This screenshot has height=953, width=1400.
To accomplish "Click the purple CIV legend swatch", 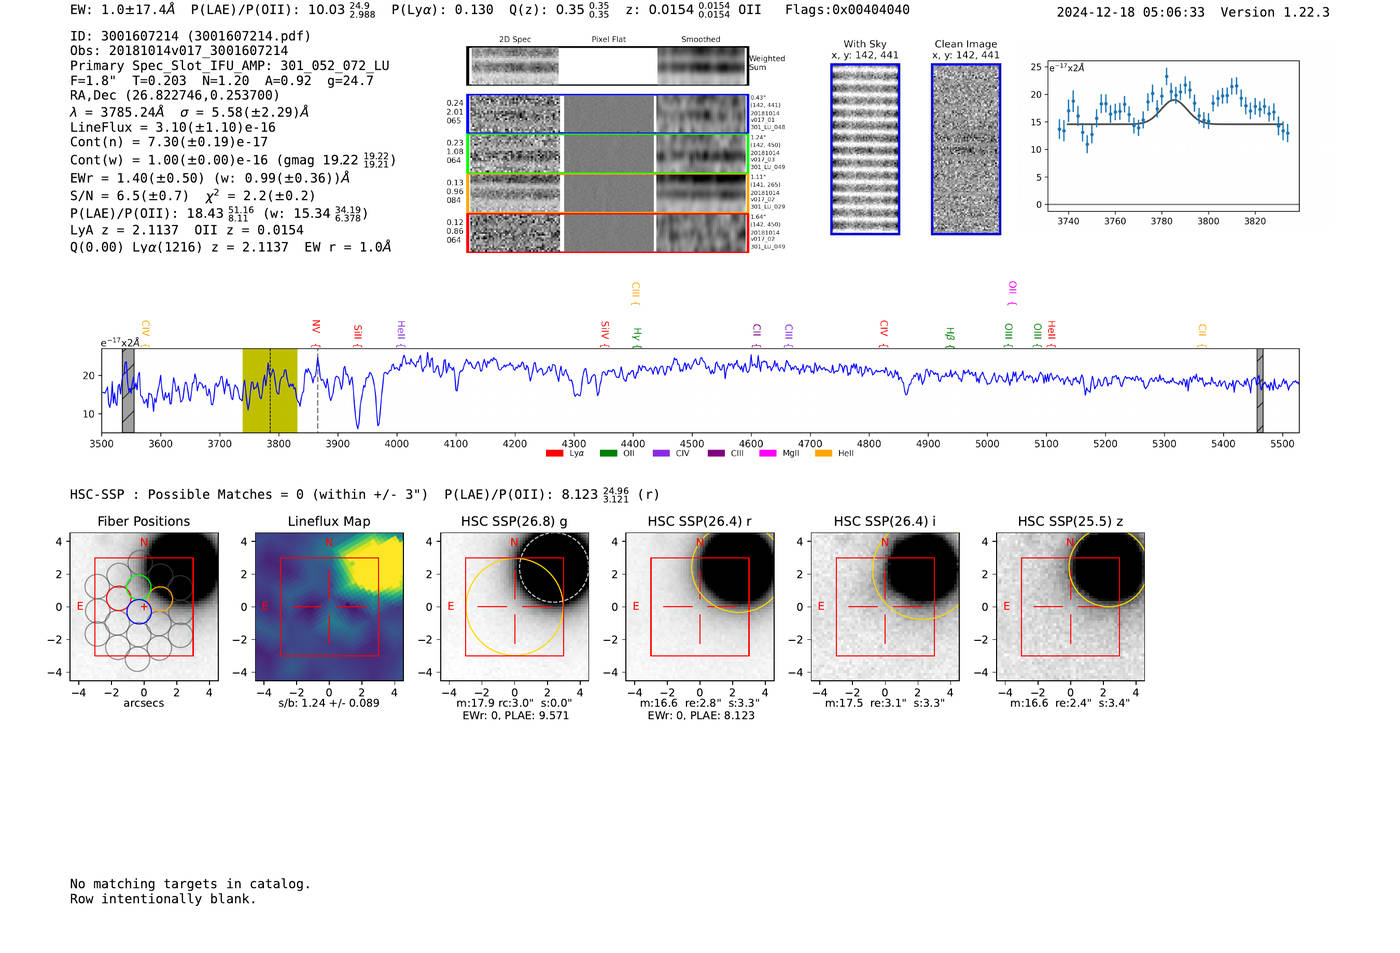I will (x=661, y=453).
